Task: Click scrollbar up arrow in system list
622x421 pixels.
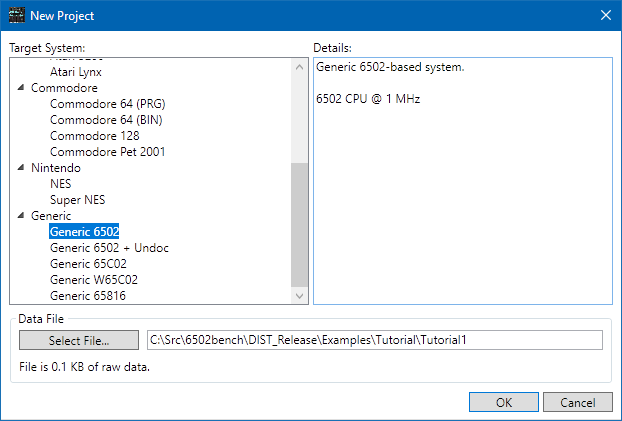Action: coord(299,67)
